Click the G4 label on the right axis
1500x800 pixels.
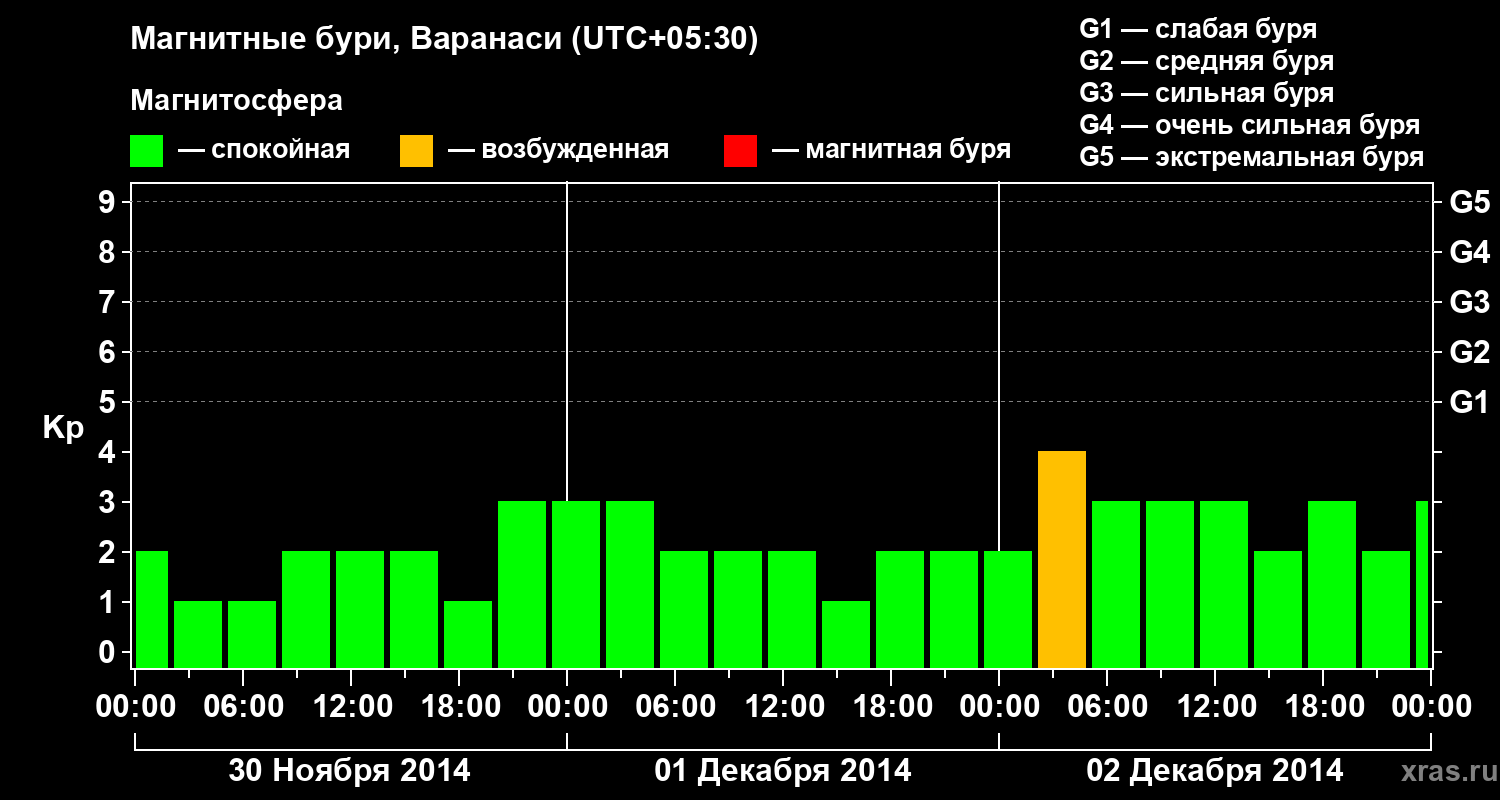[1470, 252]
